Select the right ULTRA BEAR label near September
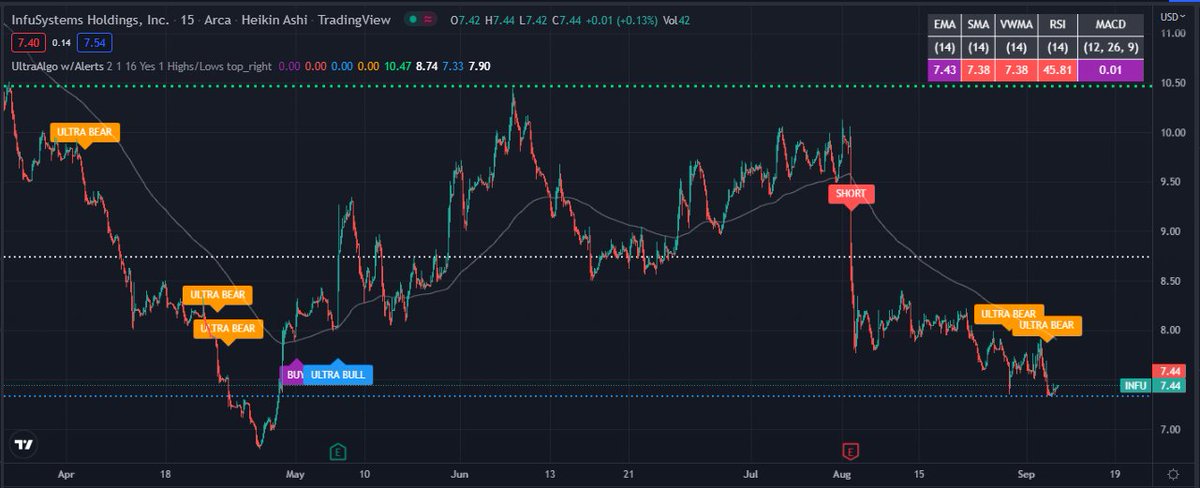 pyautogui.click(x=1046, y=326)
